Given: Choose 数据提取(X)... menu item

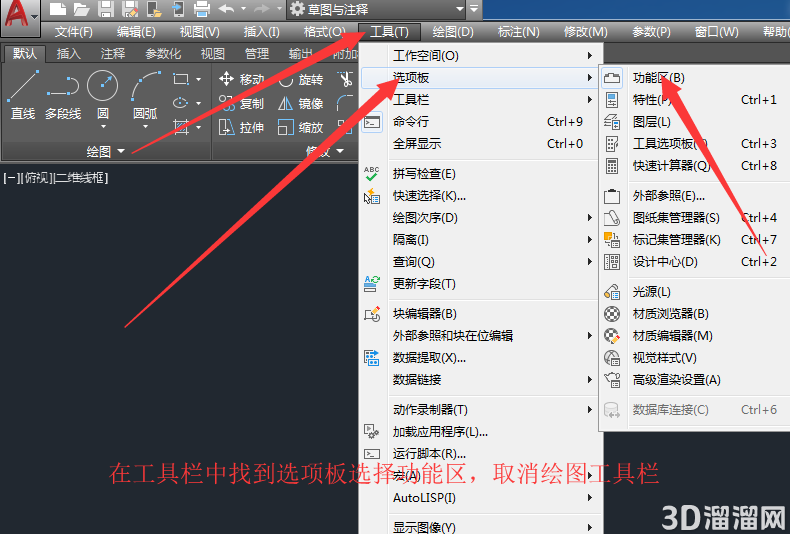Looking at the screenshot, I should click(480, 358).
